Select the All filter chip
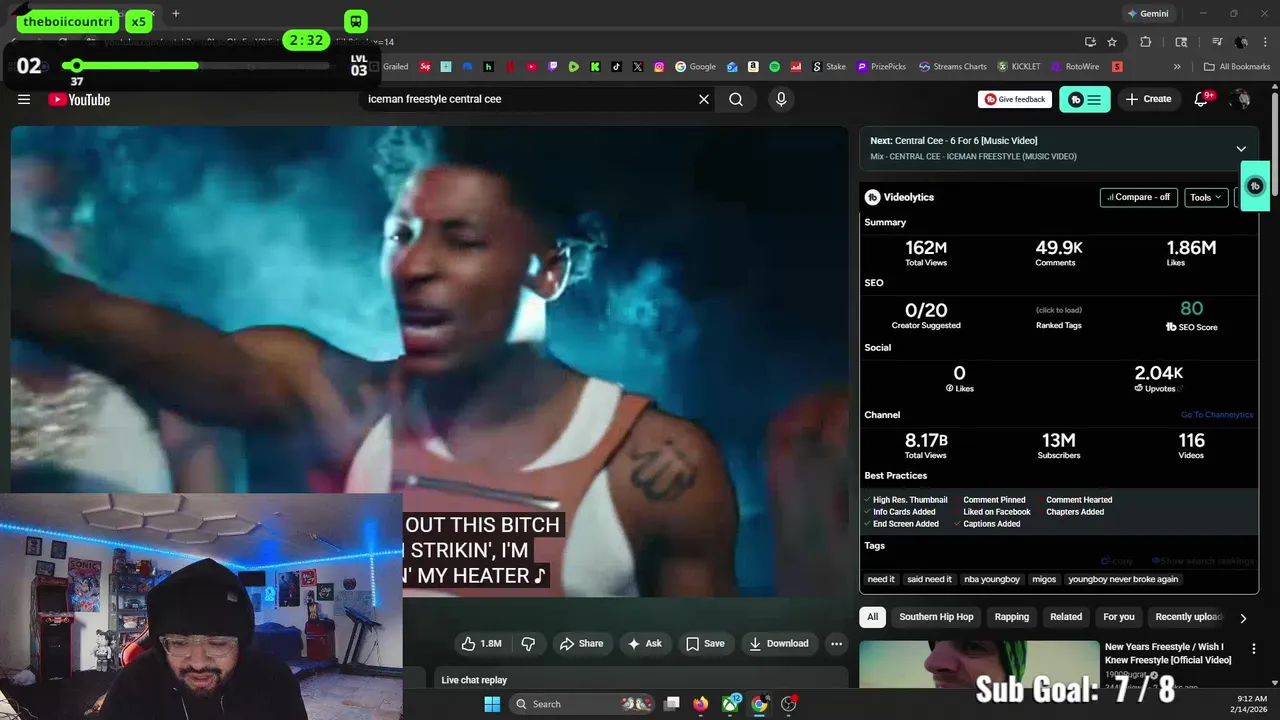 pos(872,617)
